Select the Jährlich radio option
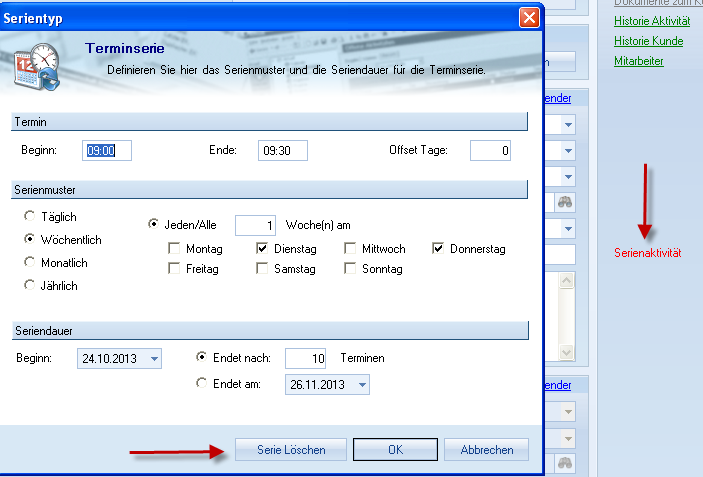Viewport: 703px width, 477px height. click(30, 286)
